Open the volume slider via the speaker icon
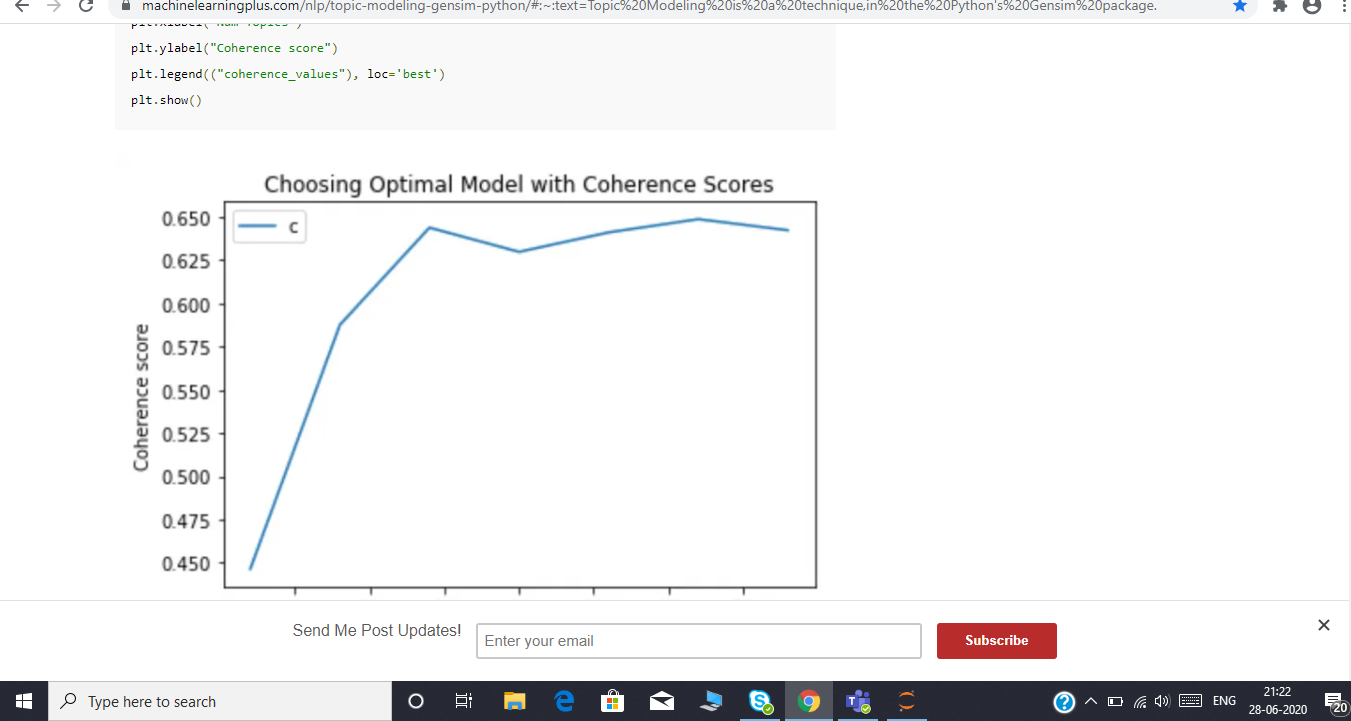1351x721 pixels. pyautogui.click(x=1162, y=701)
